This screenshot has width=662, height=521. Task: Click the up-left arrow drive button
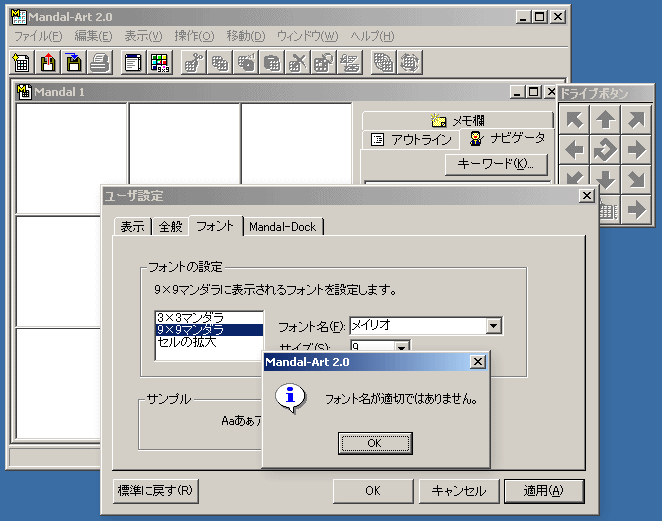(x=574, y=120)
